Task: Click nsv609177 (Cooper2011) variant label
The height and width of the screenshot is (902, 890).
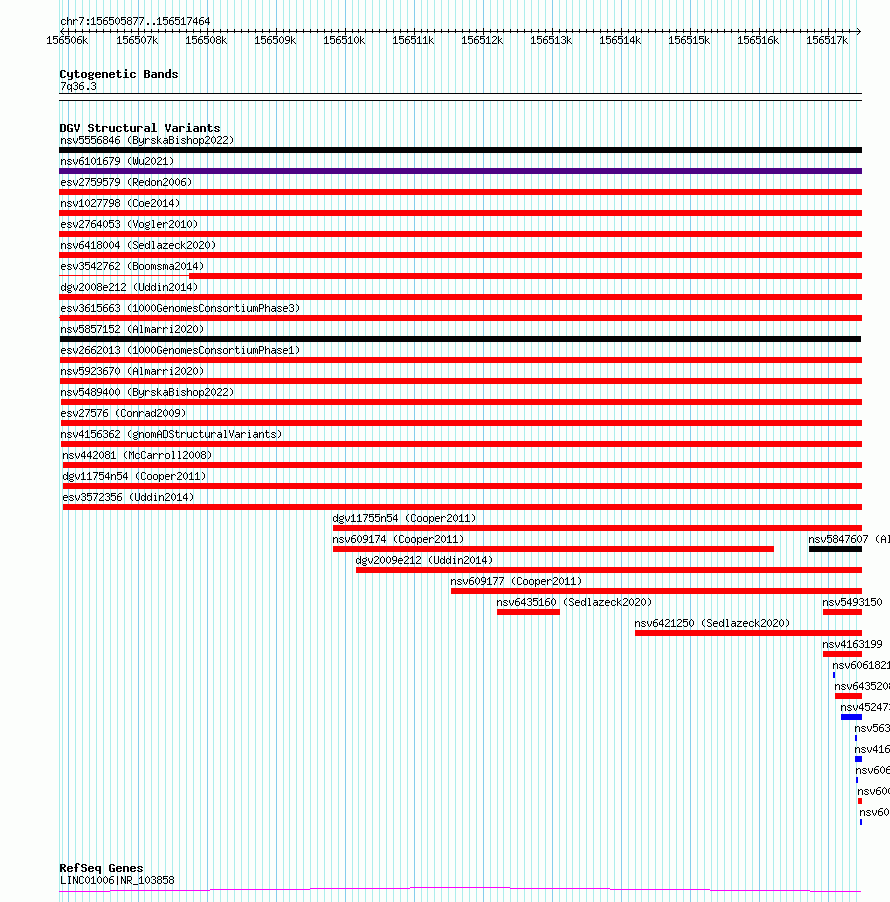Action: [x=516, y=581]
